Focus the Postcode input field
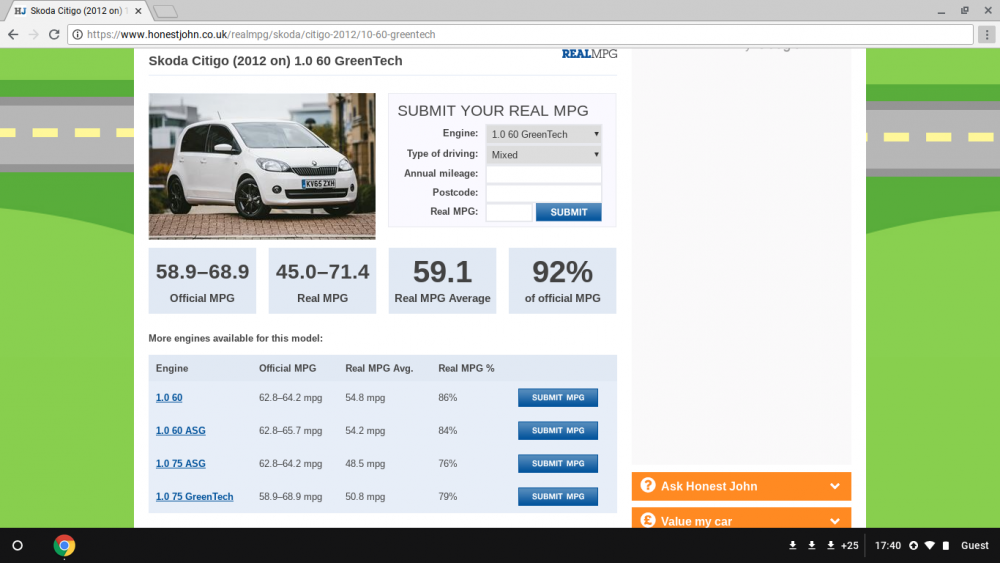 pyautogui.click(x=543, y=193)
